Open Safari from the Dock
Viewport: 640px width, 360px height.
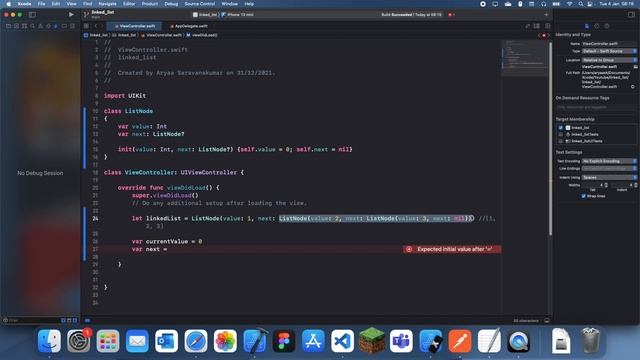[196, 341]
